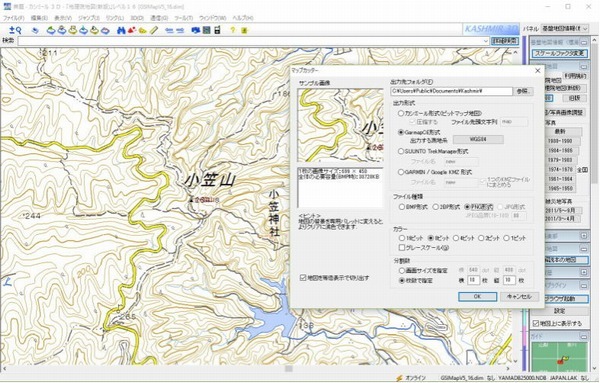Click the 縦 count input field
The height and width of the screenshot is (383, 600).
click(x=509, y=280)
